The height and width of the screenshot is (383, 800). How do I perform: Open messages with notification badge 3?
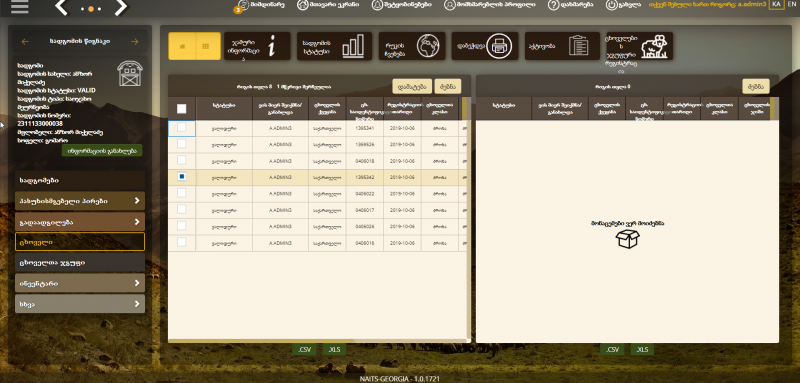[x=260, y=5]
